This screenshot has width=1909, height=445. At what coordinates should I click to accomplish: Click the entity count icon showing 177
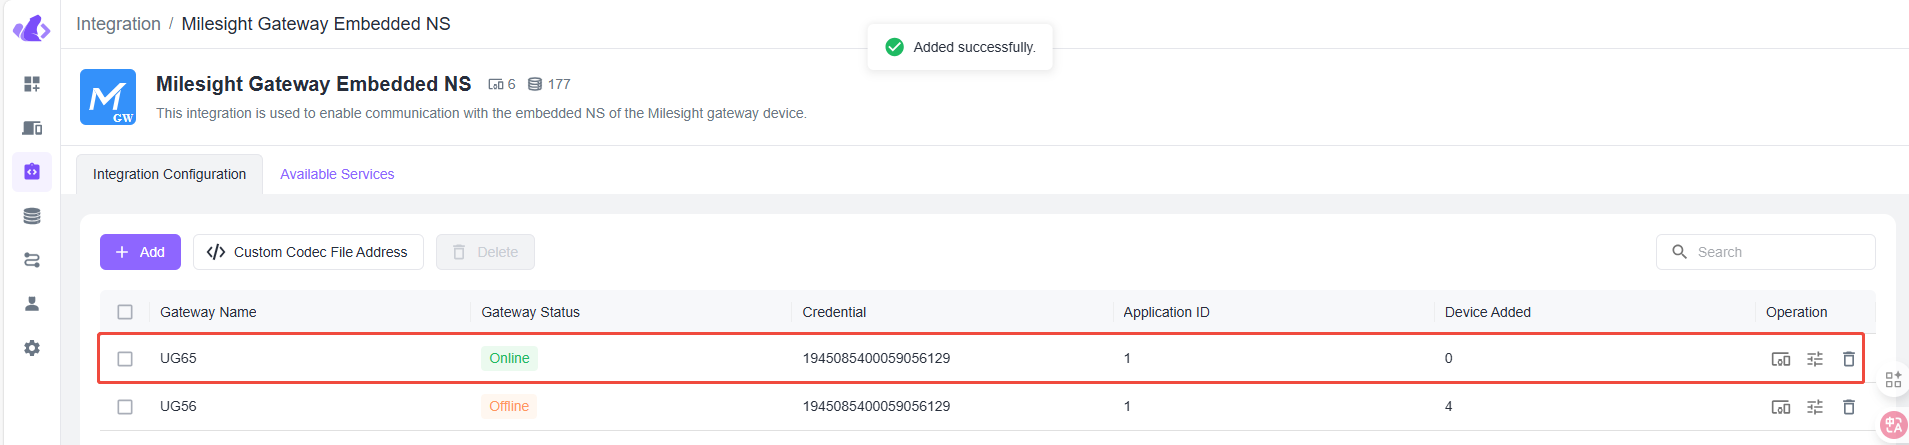[x=535, y=84]
